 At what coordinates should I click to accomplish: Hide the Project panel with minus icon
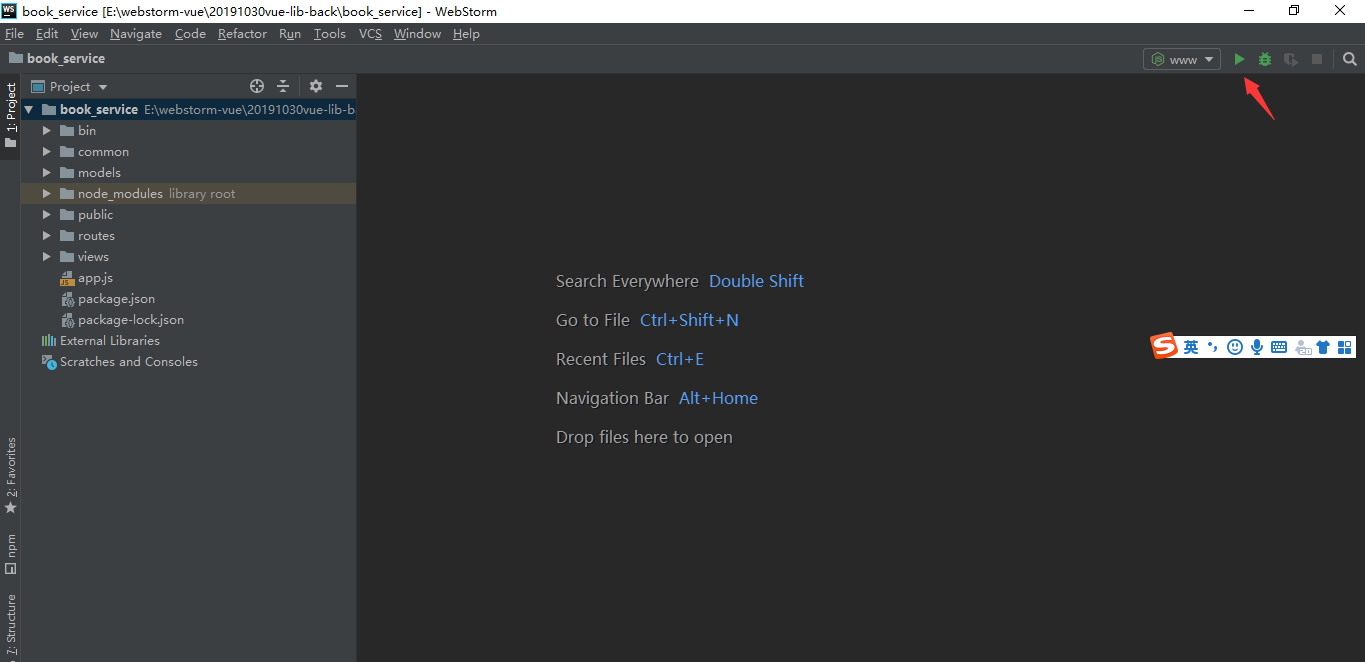[341, 86]
